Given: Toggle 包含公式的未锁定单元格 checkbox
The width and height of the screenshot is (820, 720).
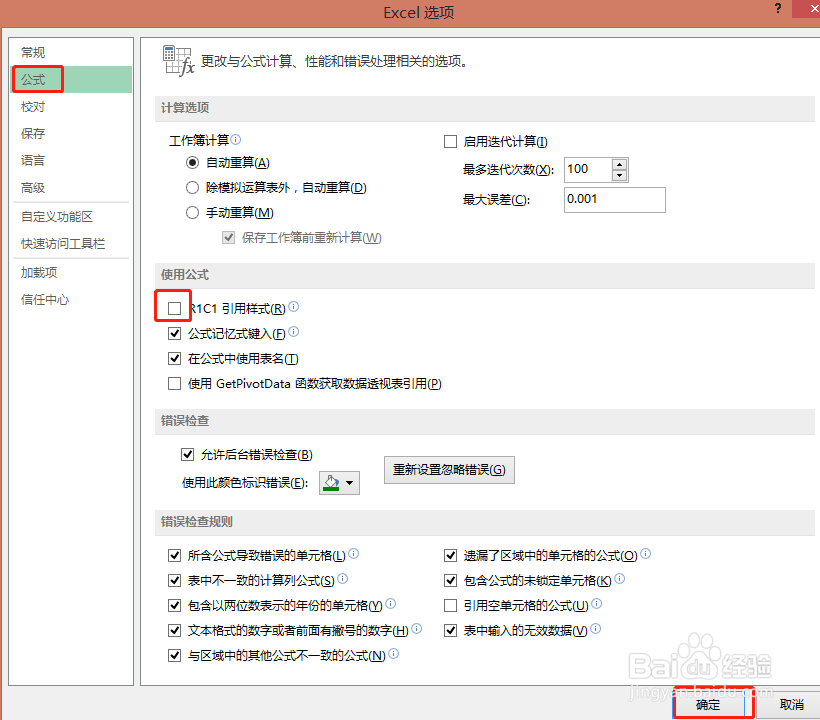Looking at the screenshot, I should point(450,580).
